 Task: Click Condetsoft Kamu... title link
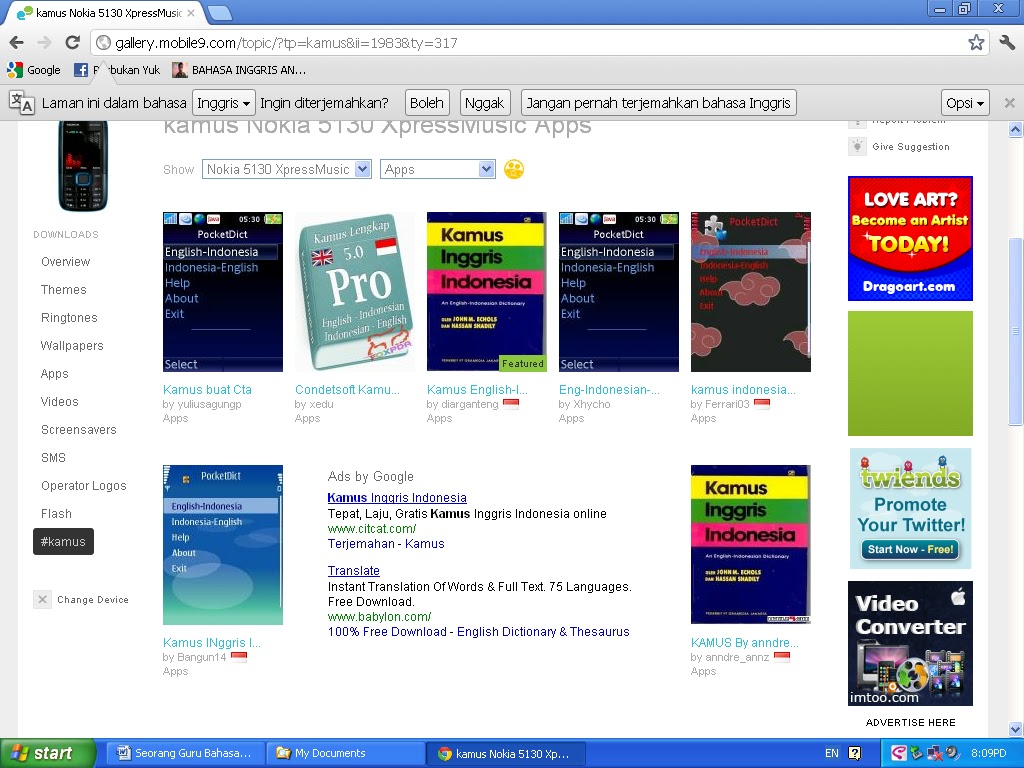tap(347, 390)
